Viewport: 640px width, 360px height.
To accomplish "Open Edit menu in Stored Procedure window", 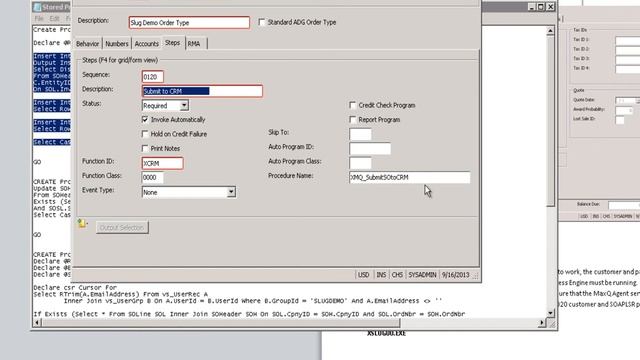I will [54, 18].
